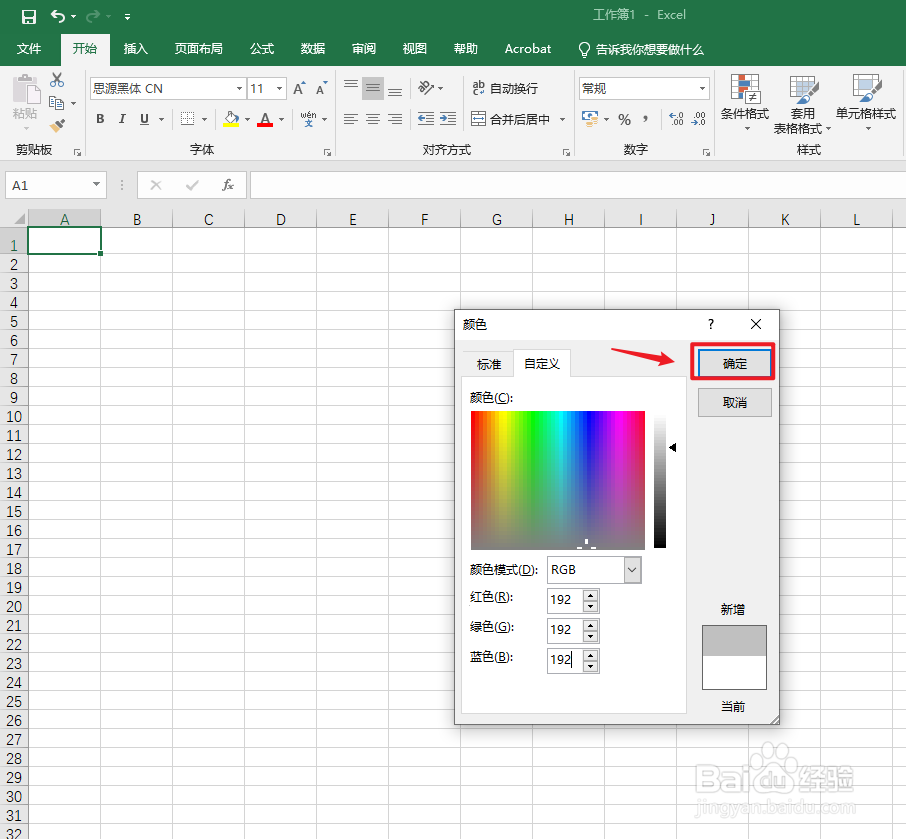This screenshot has width=906, height=839.
Task: Toggle Italic formatting
Action: pyautogui.click(x=122, y=119)
